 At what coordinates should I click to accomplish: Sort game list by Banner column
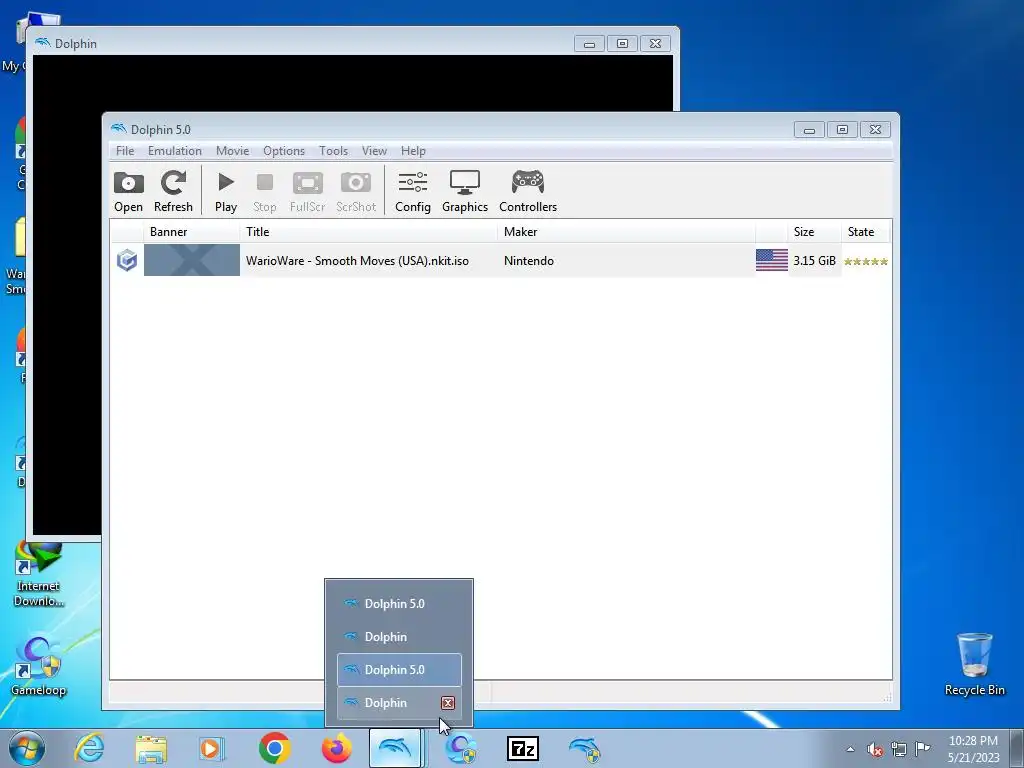[191, 232]
